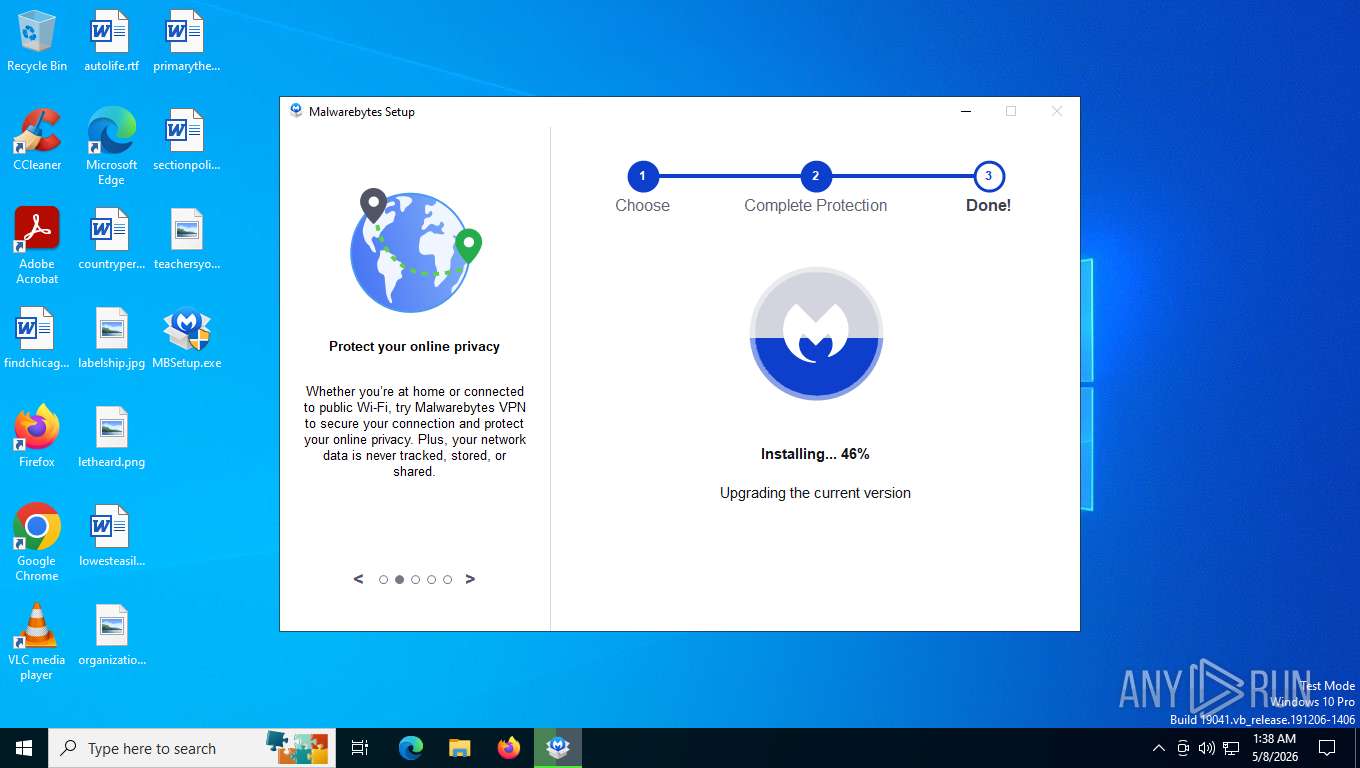Click the taskbar search box

coord(190,748)
